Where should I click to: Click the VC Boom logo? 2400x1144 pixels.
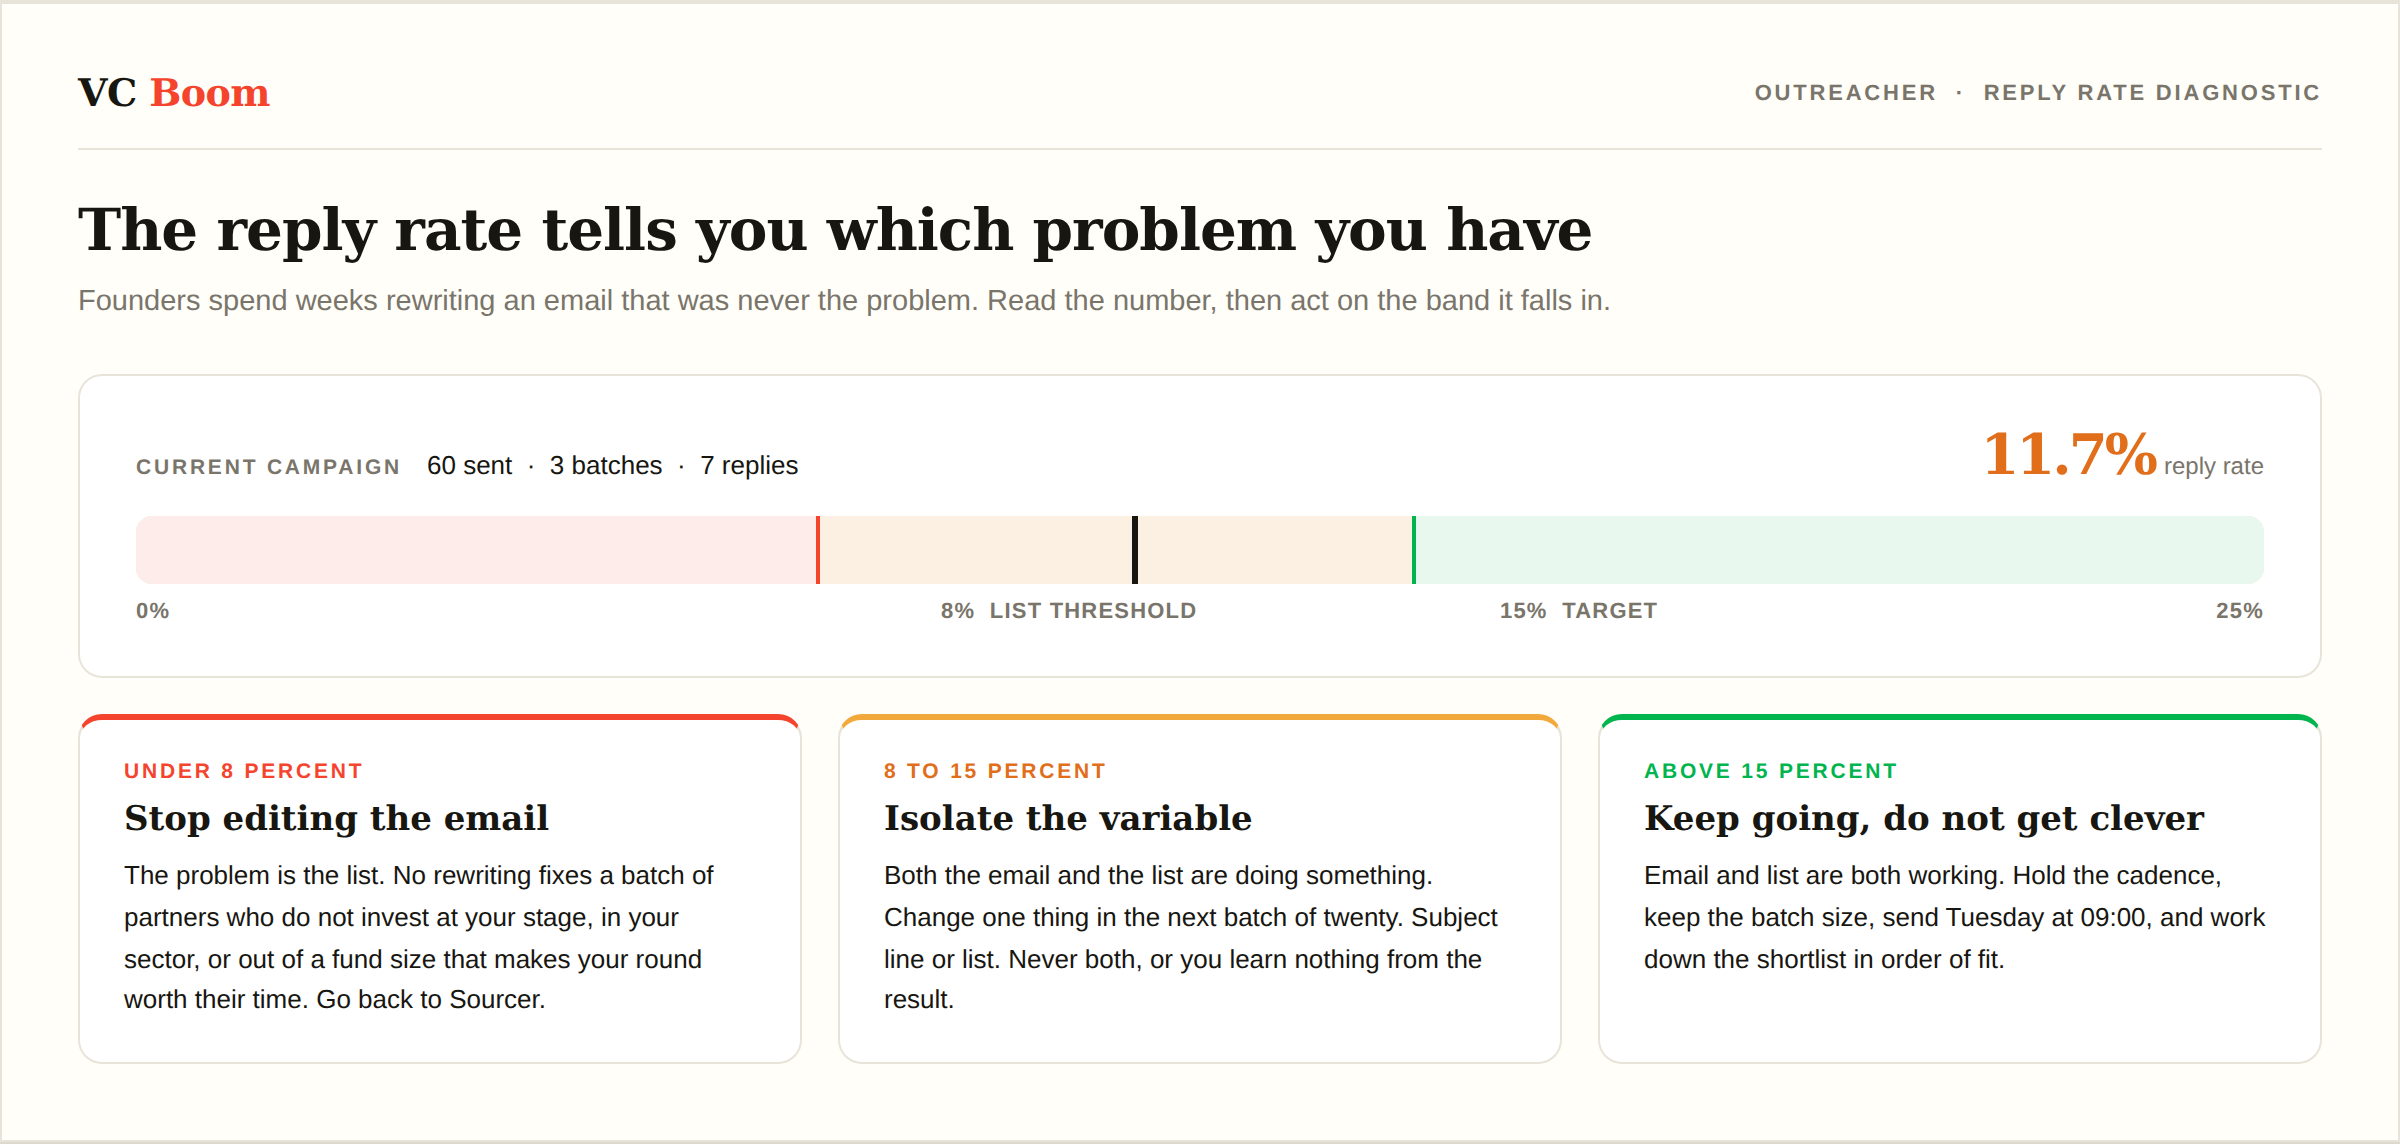coord(174,92)
